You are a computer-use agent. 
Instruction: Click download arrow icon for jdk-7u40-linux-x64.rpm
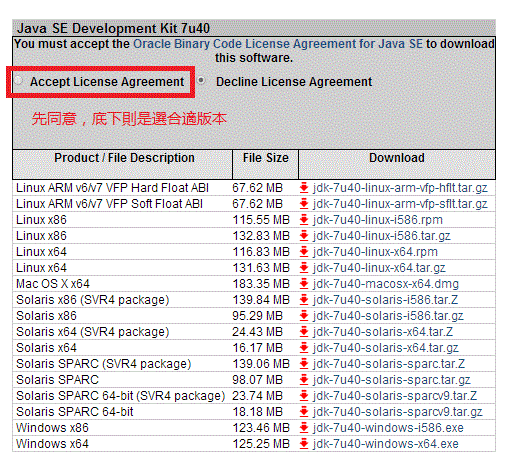coord(304,252)
